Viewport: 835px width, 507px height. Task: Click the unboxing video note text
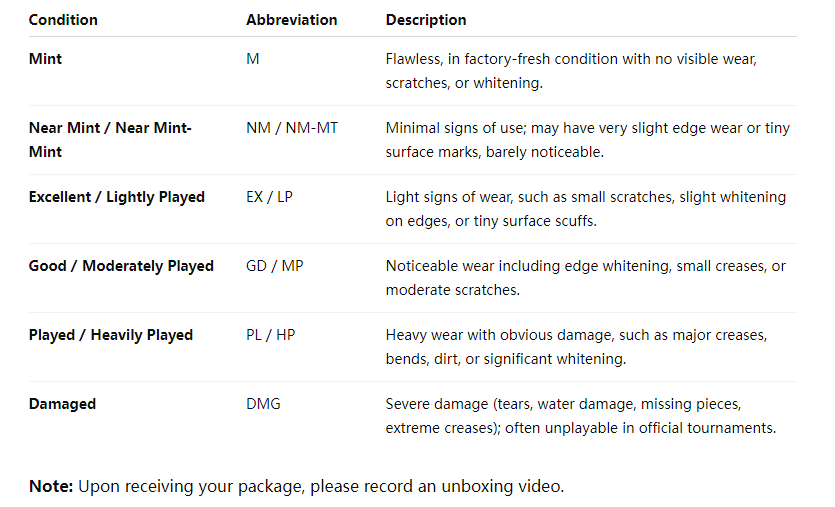pos(296,487)
